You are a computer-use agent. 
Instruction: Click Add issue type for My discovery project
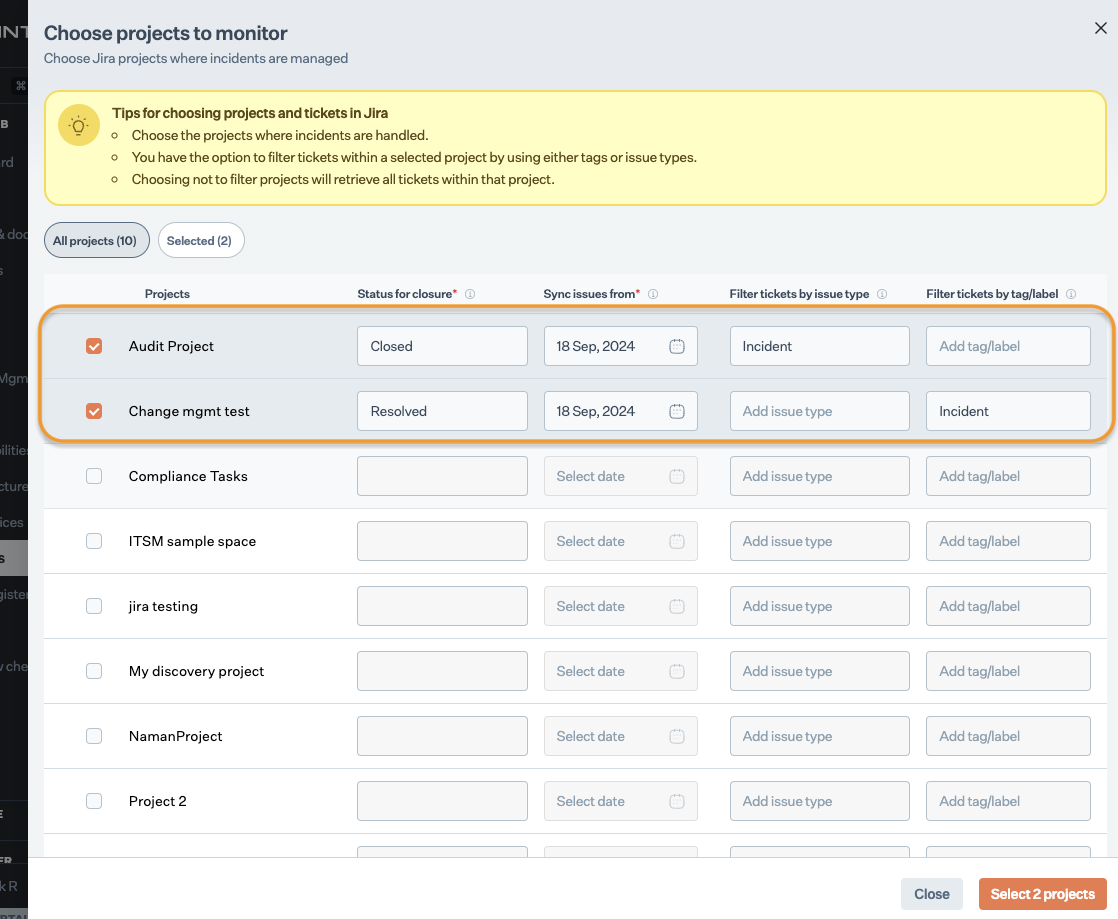point(819,671)
